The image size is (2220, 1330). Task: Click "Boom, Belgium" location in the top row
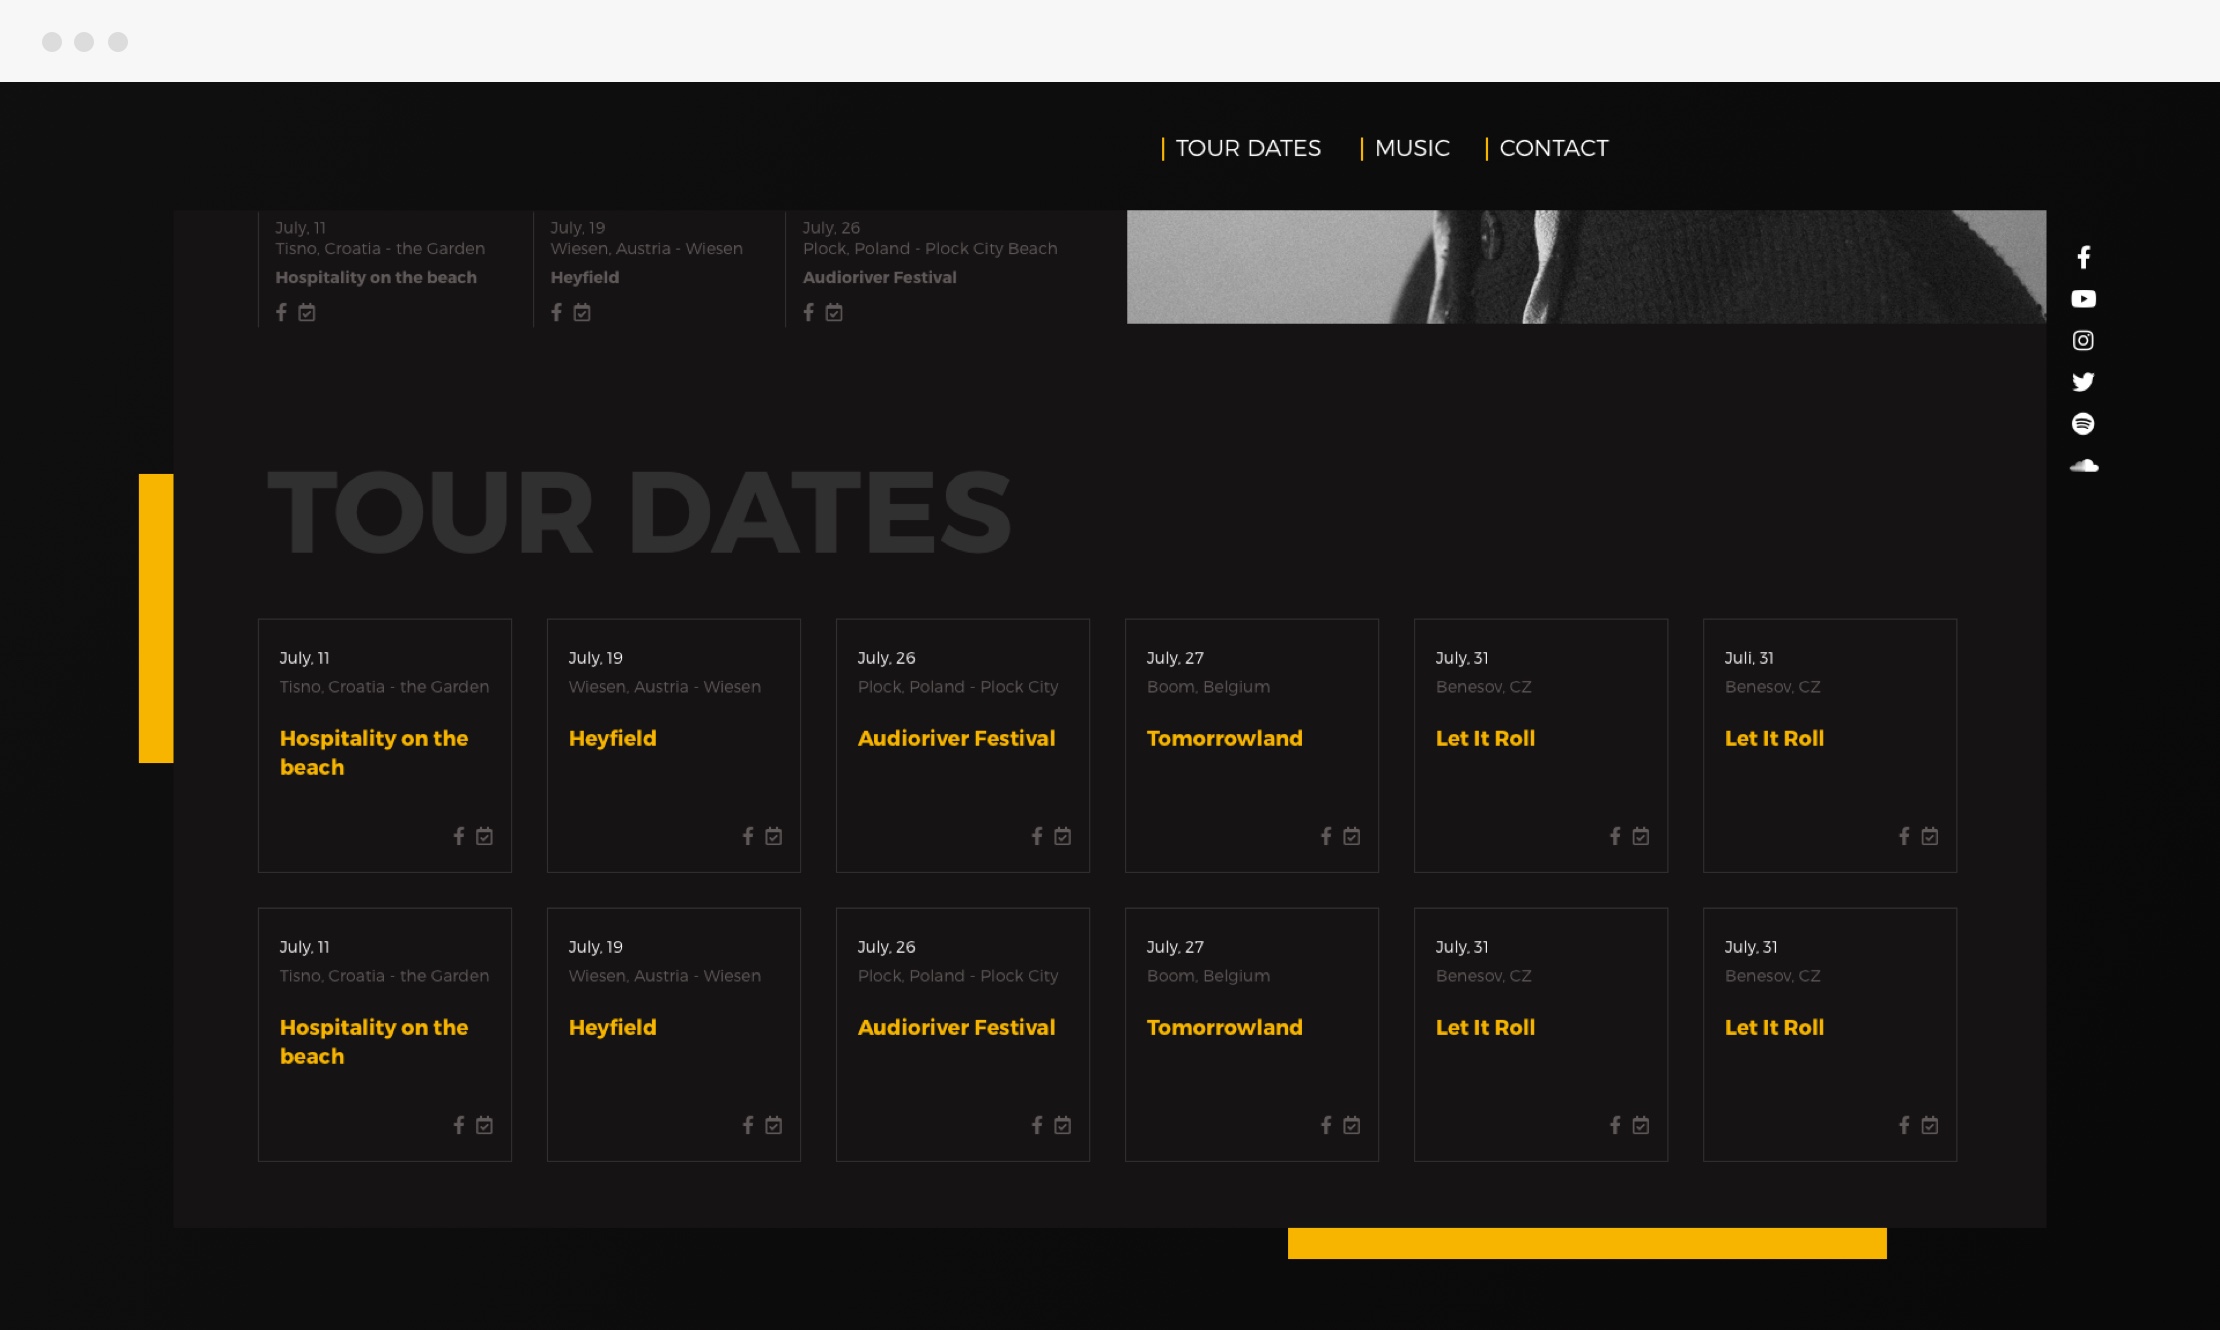(x=1208, y=687)
